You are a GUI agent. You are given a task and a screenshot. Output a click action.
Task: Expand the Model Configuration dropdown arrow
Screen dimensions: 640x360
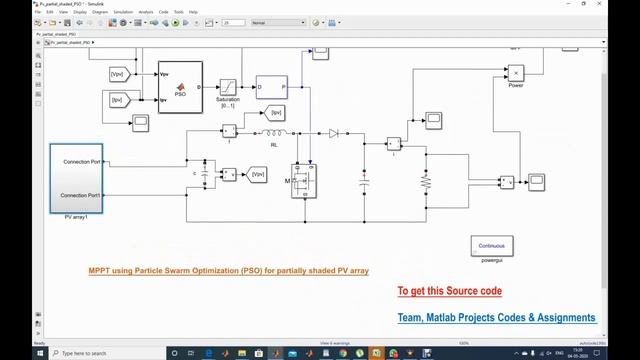130,23
